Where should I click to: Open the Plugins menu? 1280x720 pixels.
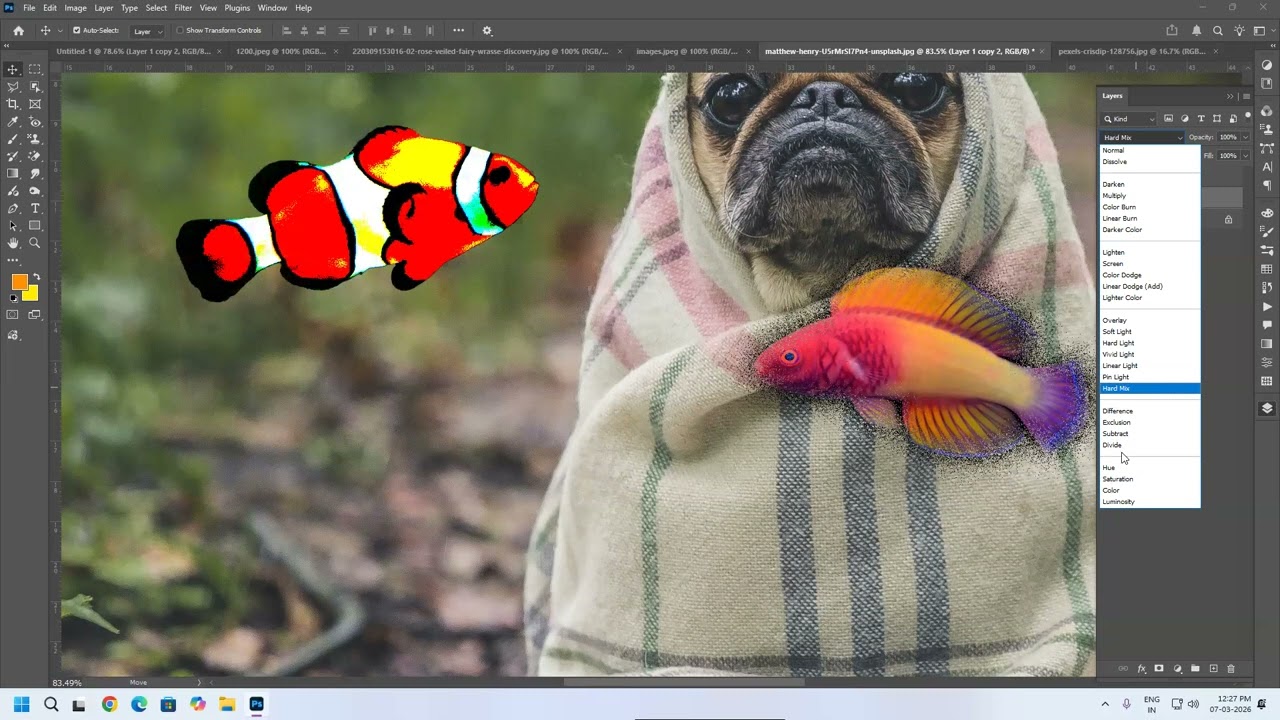pyautogui.click(x=237, y=8)
